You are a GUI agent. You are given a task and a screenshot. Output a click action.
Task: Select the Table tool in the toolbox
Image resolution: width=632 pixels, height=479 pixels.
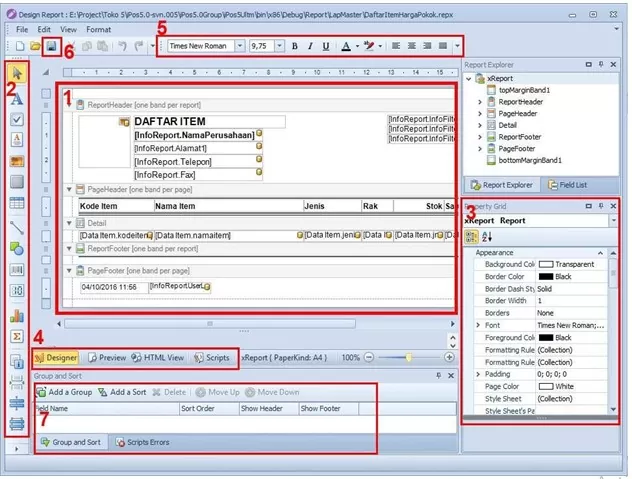(x=17, y=204)
